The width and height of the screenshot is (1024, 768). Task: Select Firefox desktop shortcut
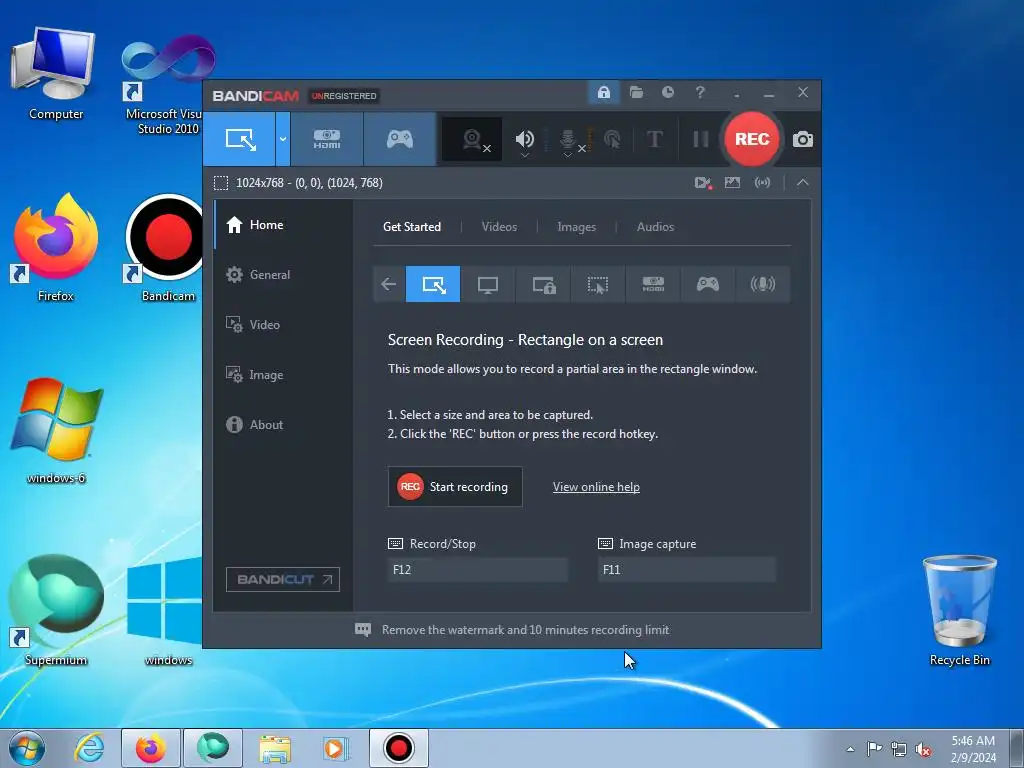tap(56, 248)
